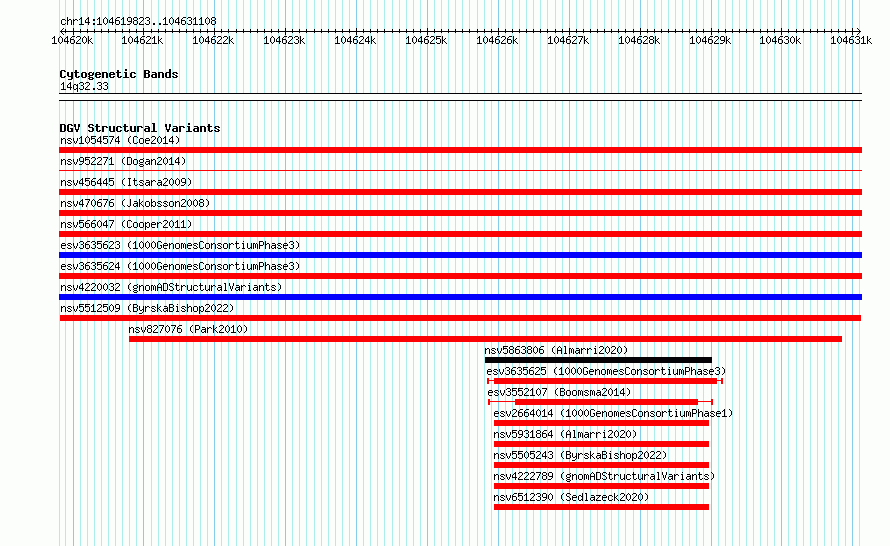The width and height of the screenshot is (890, 546).
Task: Select the nsv5931864 (Almarri2020) label
Action: (565, 434)
